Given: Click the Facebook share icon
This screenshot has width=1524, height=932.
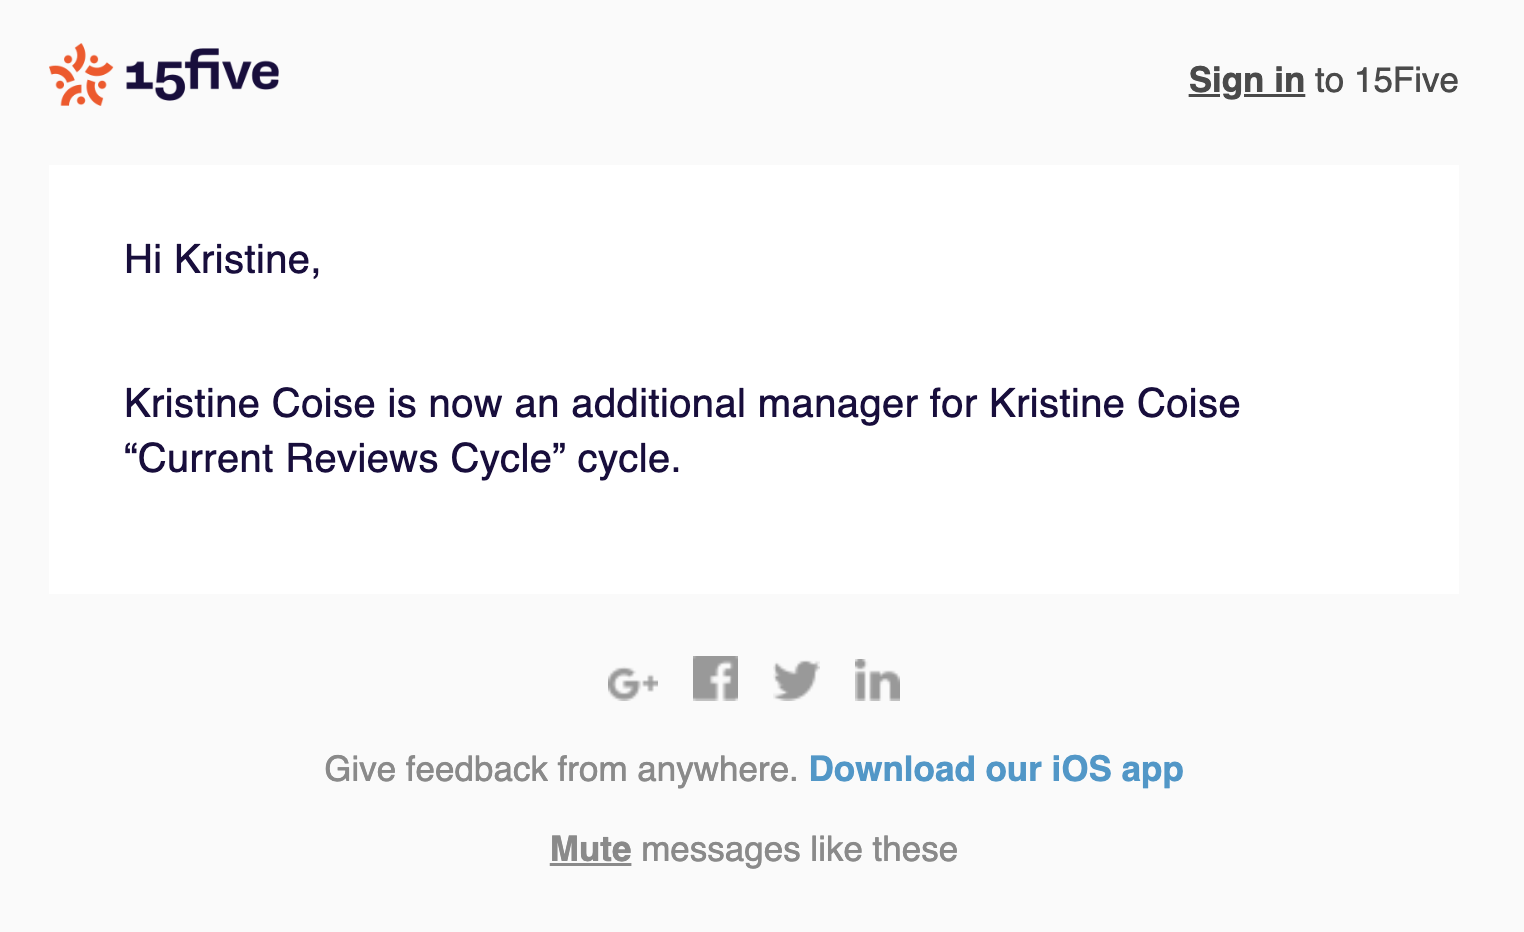Looking at the screenshot, I should (x=715, y=678).
